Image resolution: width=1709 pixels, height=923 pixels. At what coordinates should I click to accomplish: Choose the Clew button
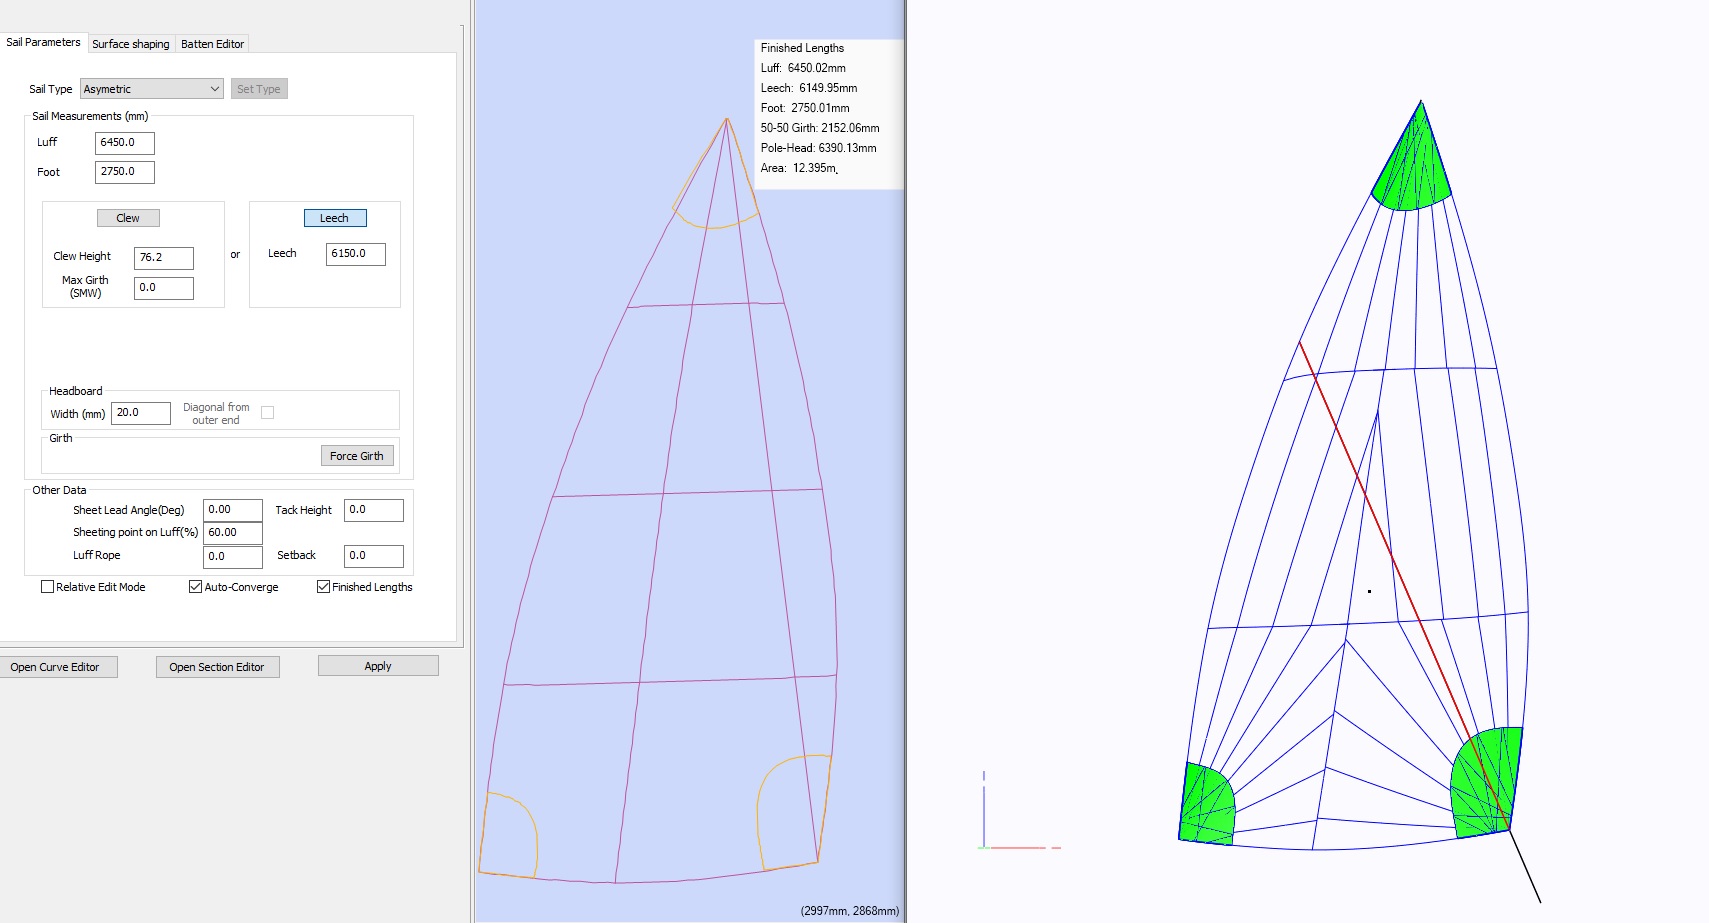pyautogui.click(x=128, y=218)
